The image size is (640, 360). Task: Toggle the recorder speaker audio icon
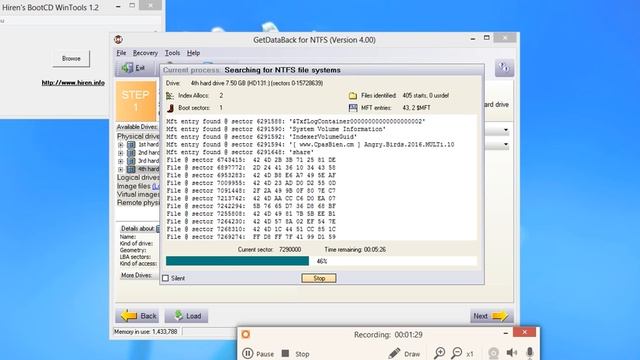coord(511,353)
